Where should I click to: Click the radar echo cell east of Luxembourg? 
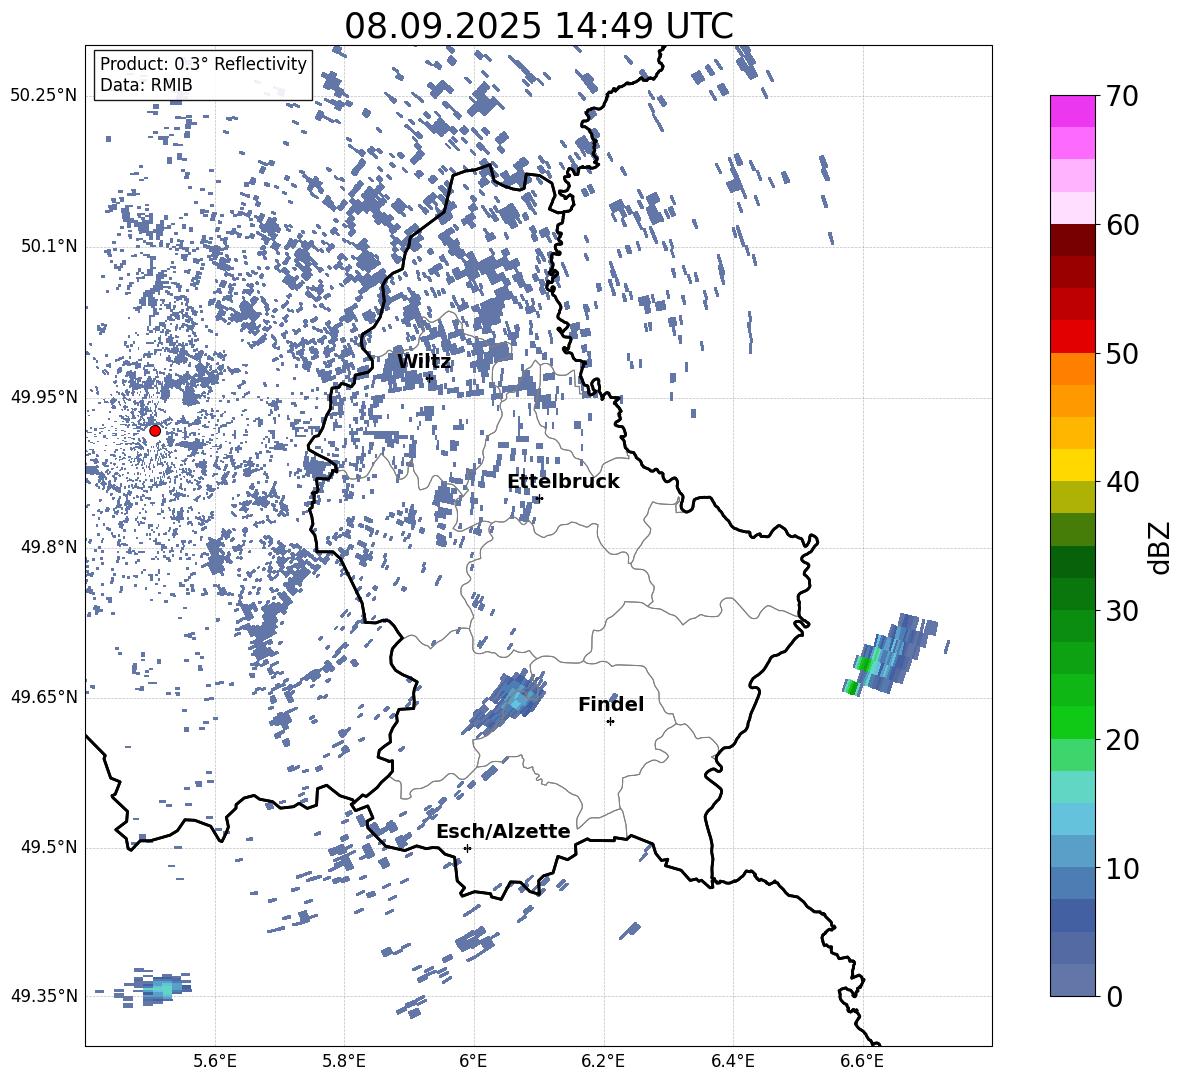891,654
